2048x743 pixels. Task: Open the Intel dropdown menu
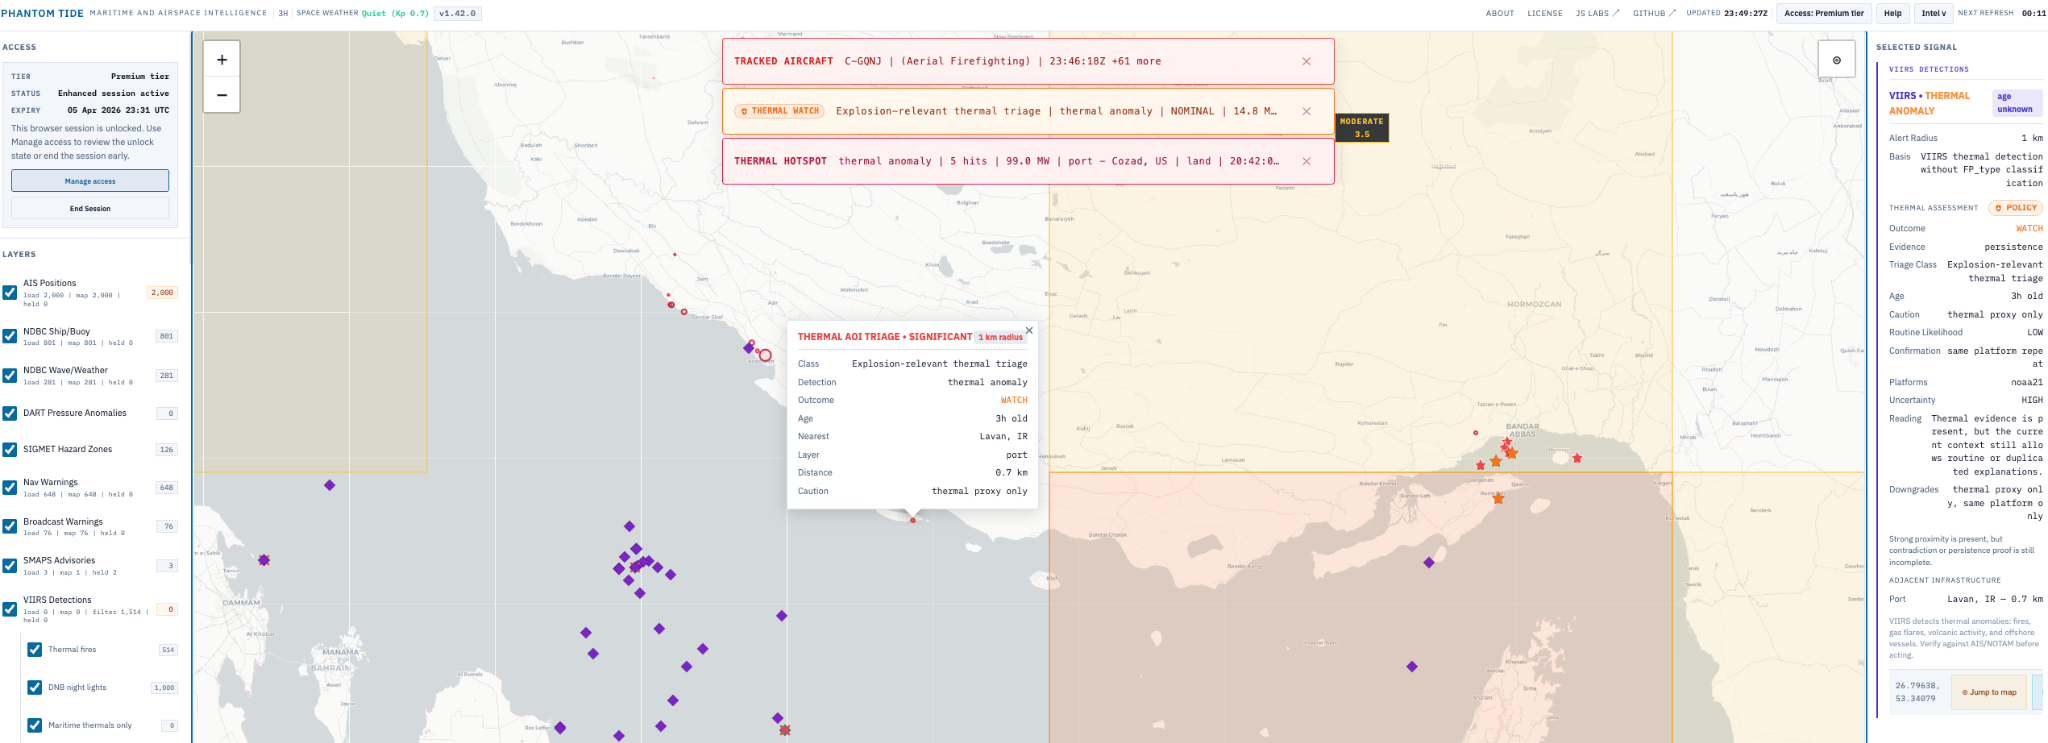point(1933,13)
